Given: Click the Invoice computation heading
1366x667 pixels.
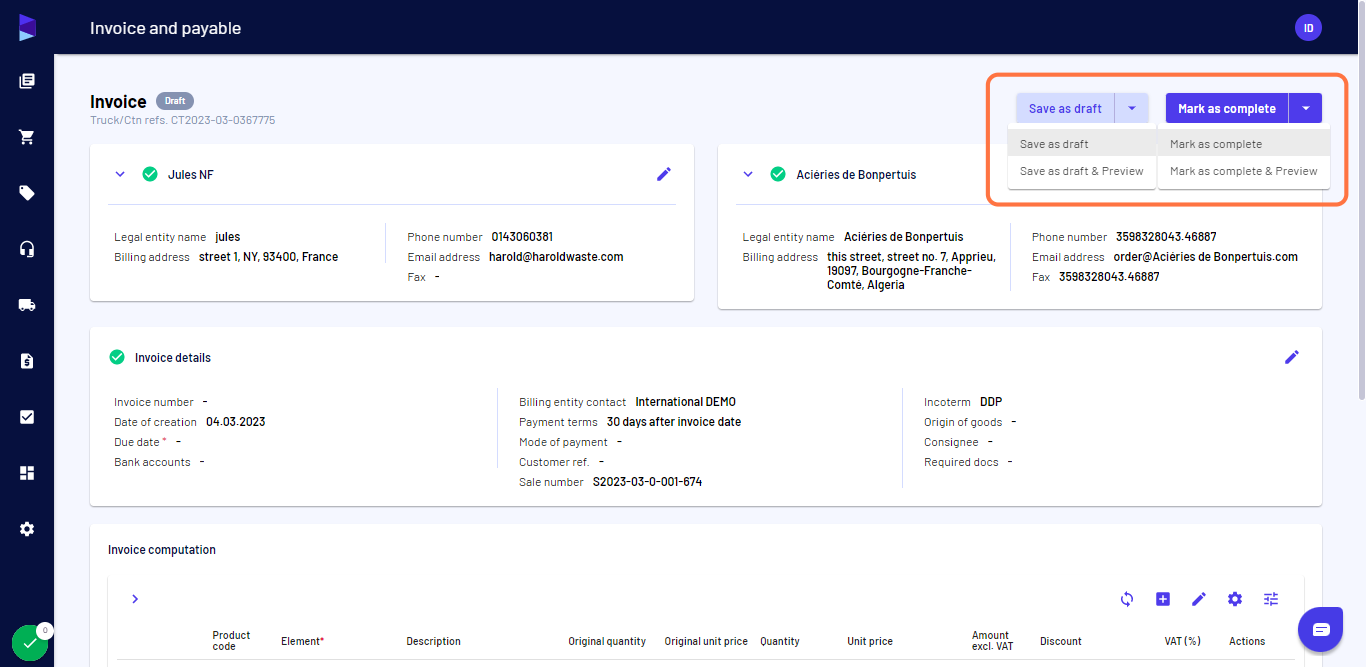Looking at the screenshot, I should (162, 550).
